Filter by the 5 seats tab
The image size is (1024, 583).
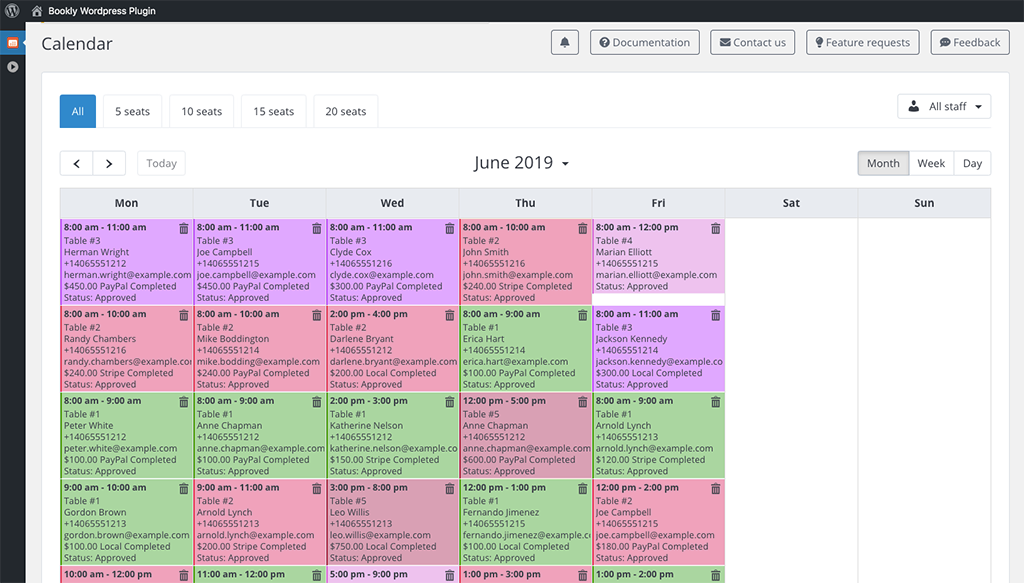point(133,111)
